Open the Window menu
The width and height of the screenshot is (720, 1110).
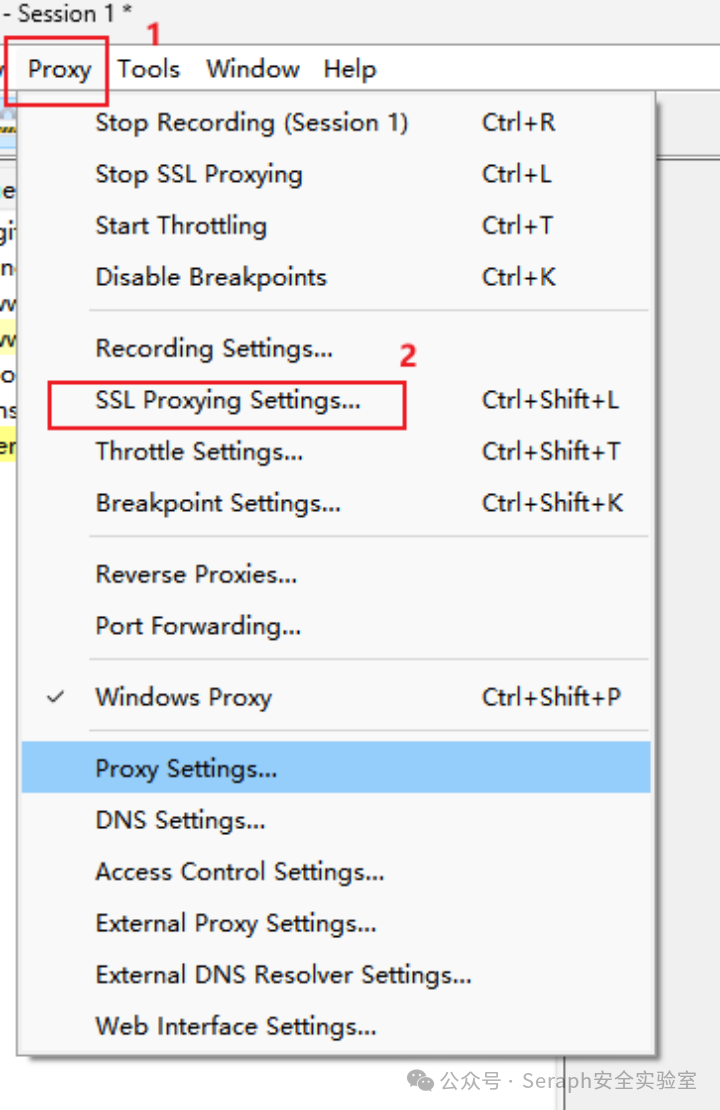click(x=253, y=69)
